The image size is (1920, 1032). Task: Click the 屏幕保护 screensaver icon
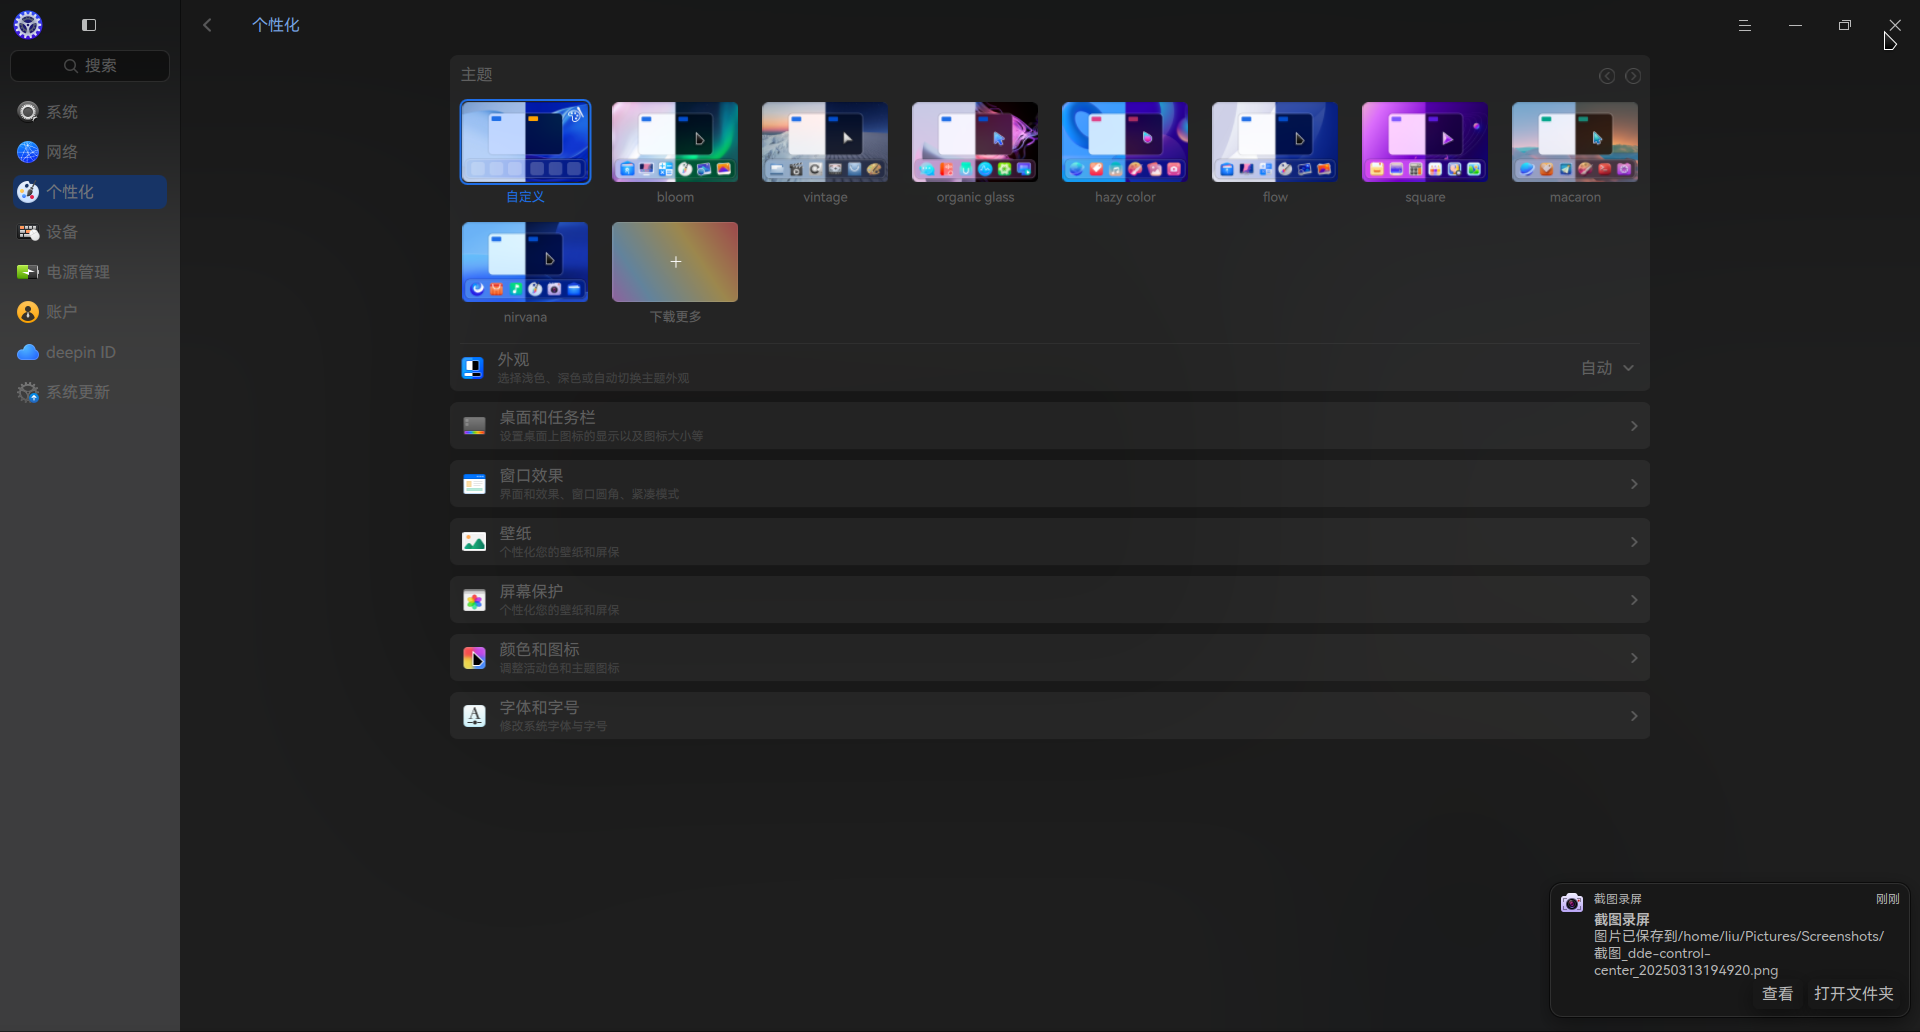474,600
